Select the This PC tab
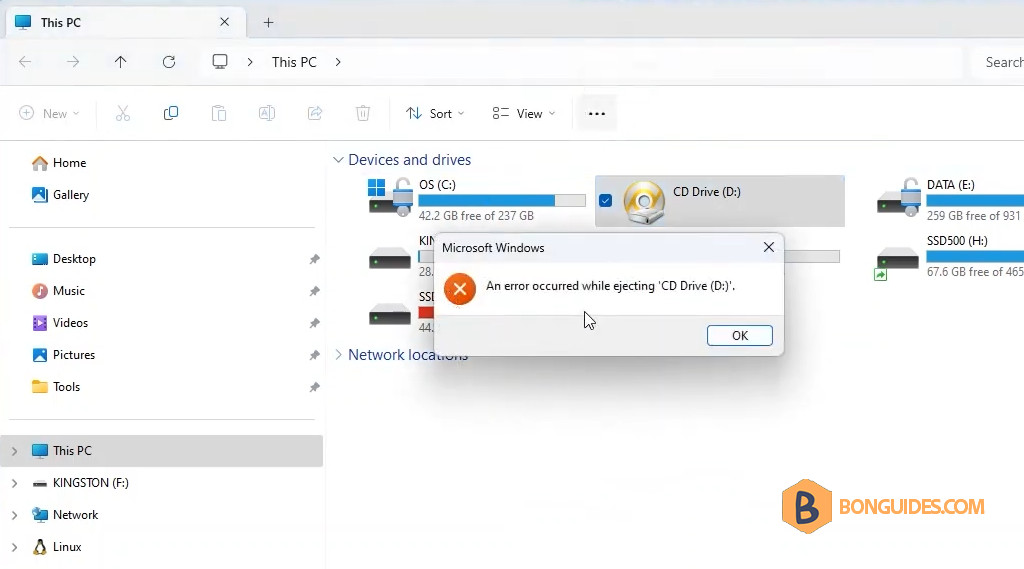This screenshot has height=569, width=1024. pyautogui.click(x=125, y=23)
